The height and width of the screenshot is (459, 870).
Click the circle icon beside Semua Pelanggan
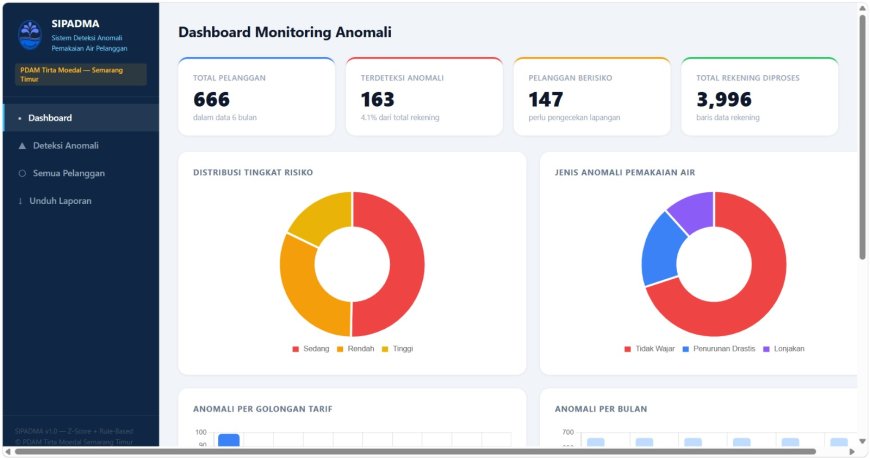(22, 173)
